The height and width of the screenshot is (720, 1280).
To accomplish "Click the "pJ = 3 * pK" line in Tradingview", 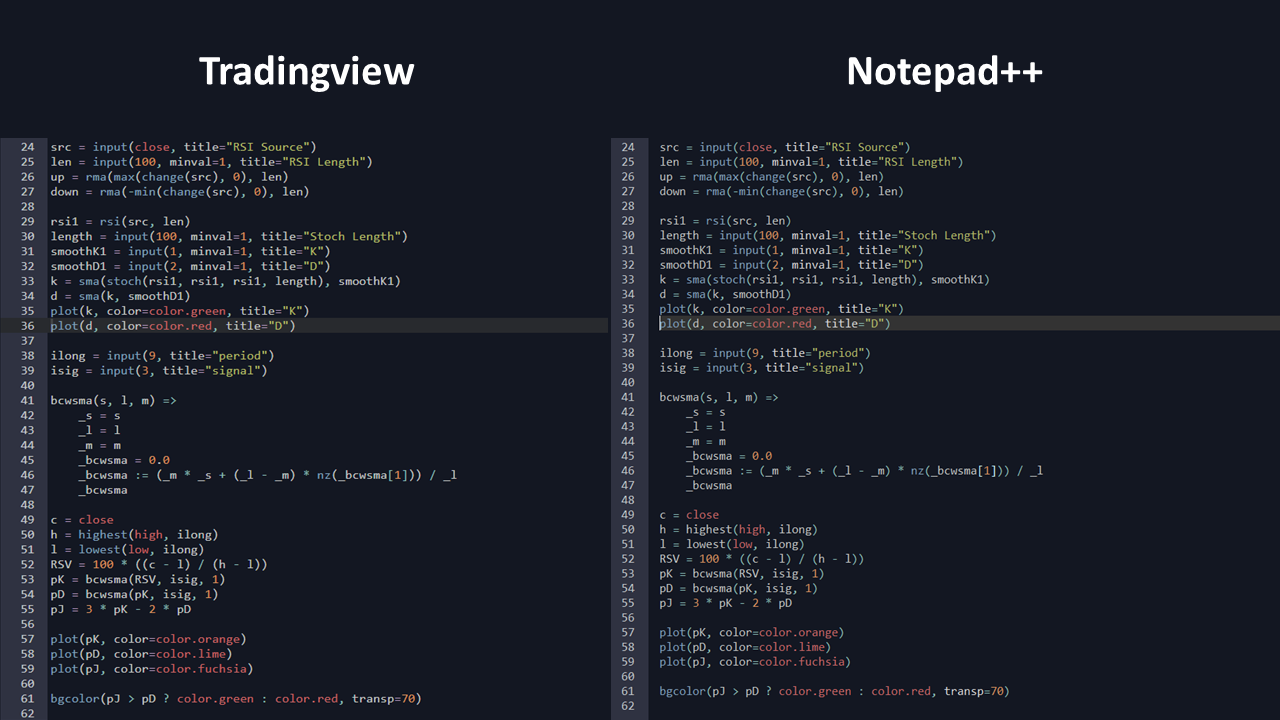I will click(x=121, y=609).
